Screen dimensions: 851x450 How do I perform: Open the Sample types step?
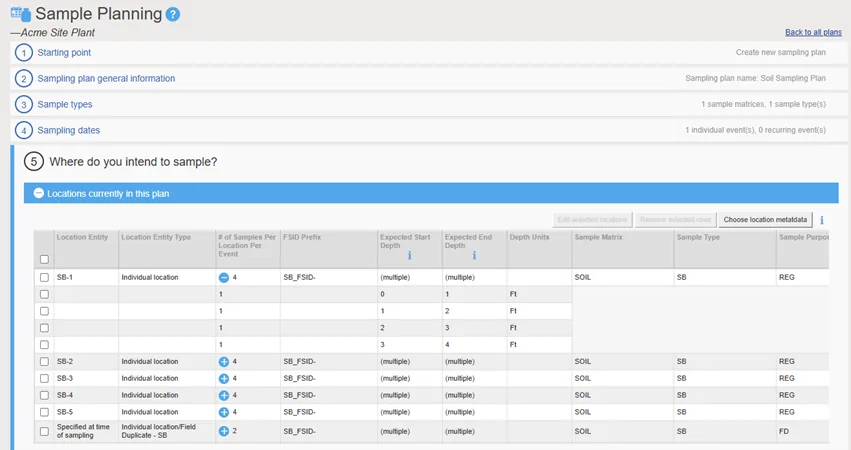pyautogui.click(x=65, y=104)
